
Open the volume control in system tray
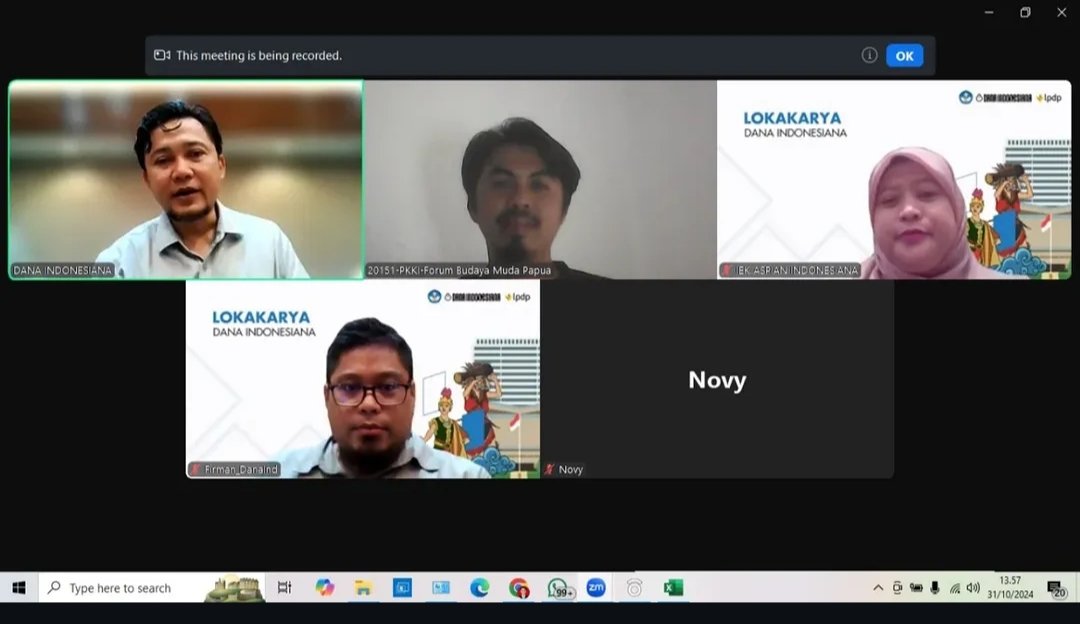pos(973,588)
